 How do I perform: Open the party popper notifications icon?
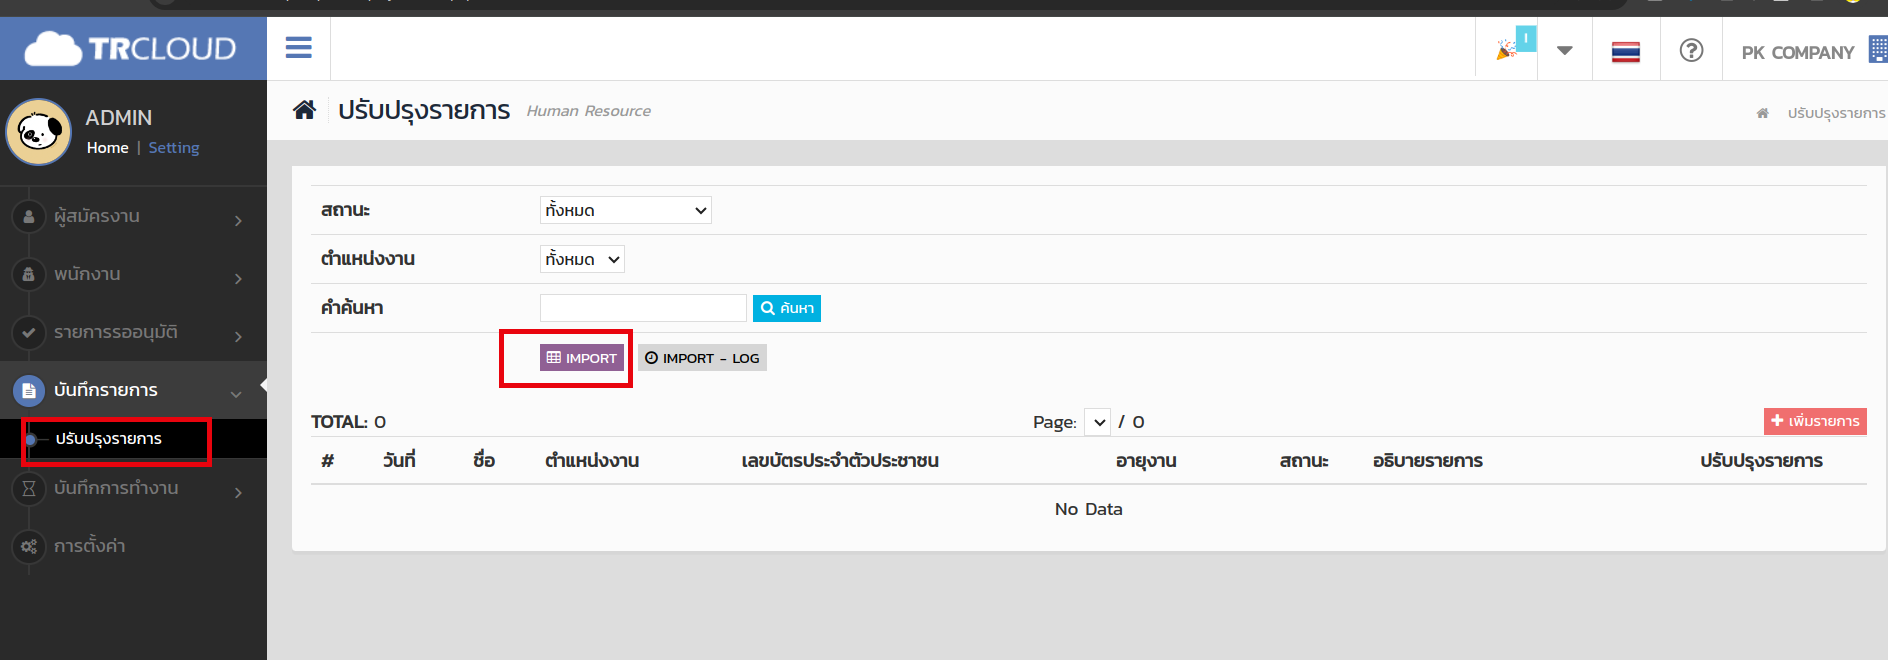1507,50
